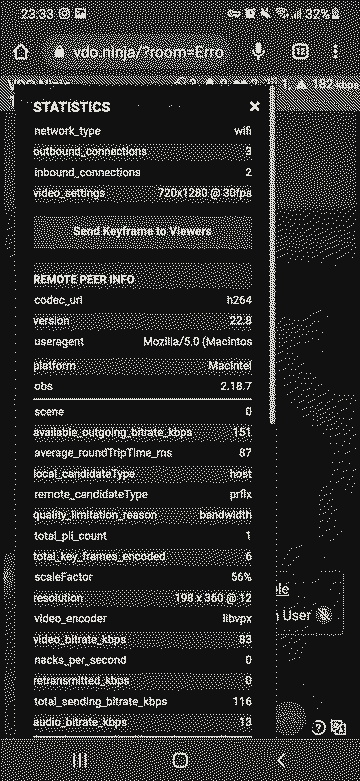360x781 pixels.
Task: Open the help question mark icon
Action: pyautogui.click(x=318, y=728)
